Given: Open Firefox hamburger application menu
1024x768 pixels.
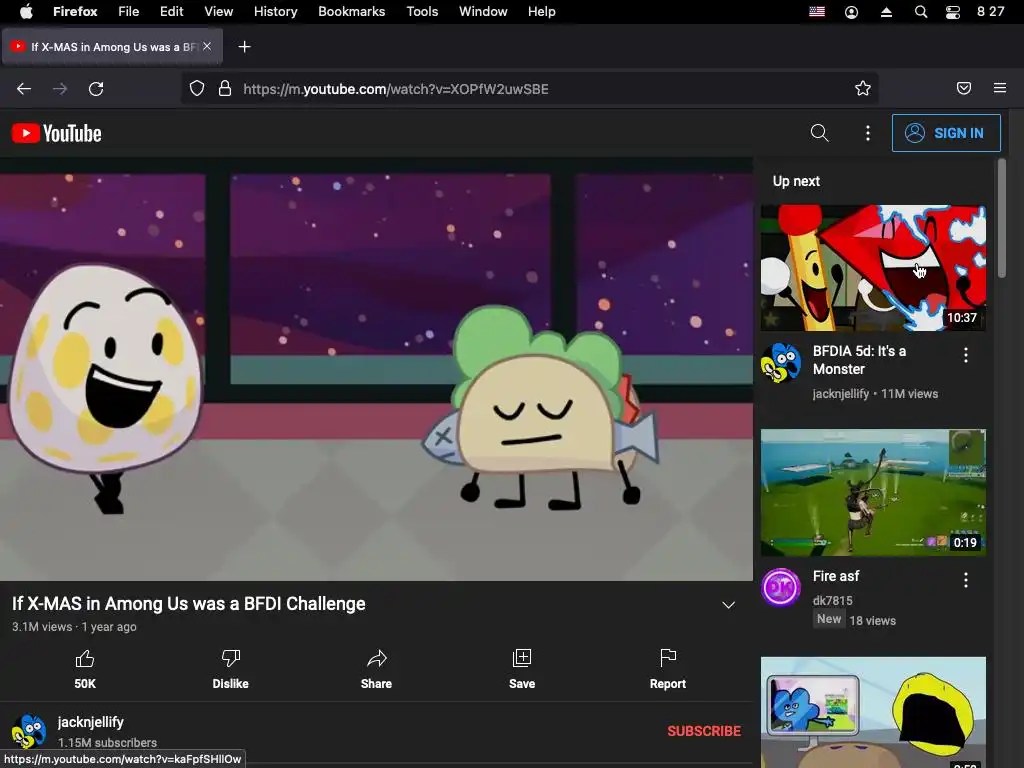Looking at the screenshot, I should 999,88.
